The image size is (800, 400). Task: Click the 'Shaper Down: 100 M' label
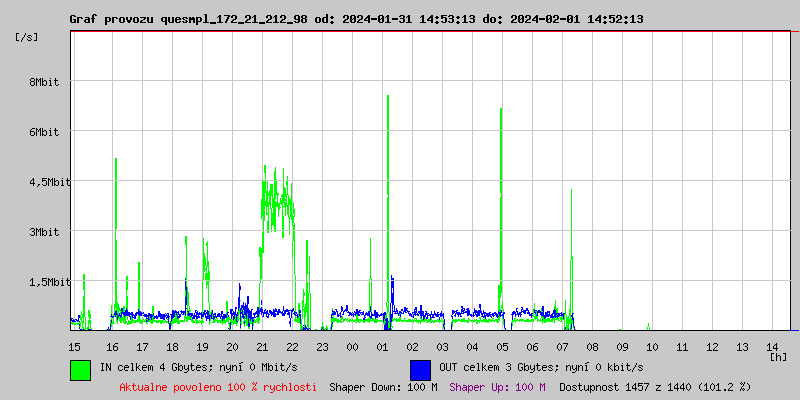pyautogui.click(x=383, y=386)
